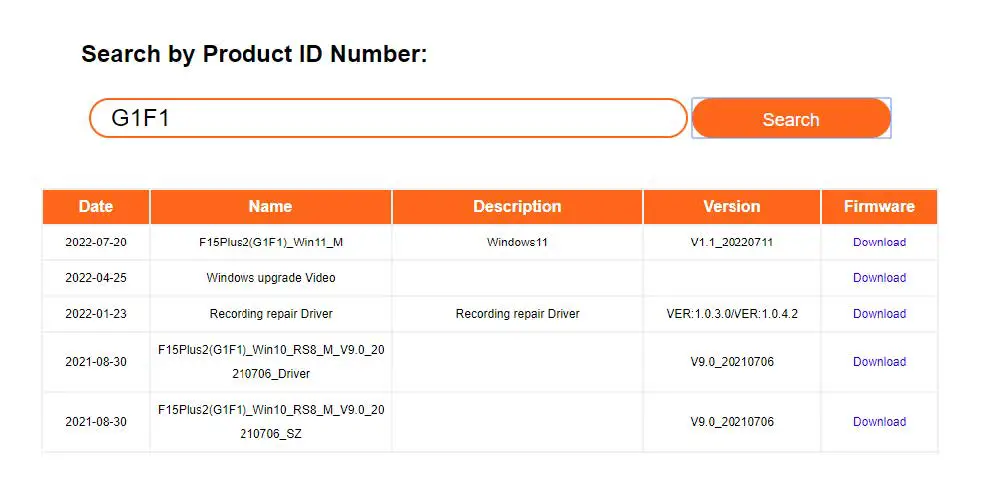
Task: Click the VER:1.0.3.0/VER:1.0.4.2 version cell
Action: pos(732,314)
